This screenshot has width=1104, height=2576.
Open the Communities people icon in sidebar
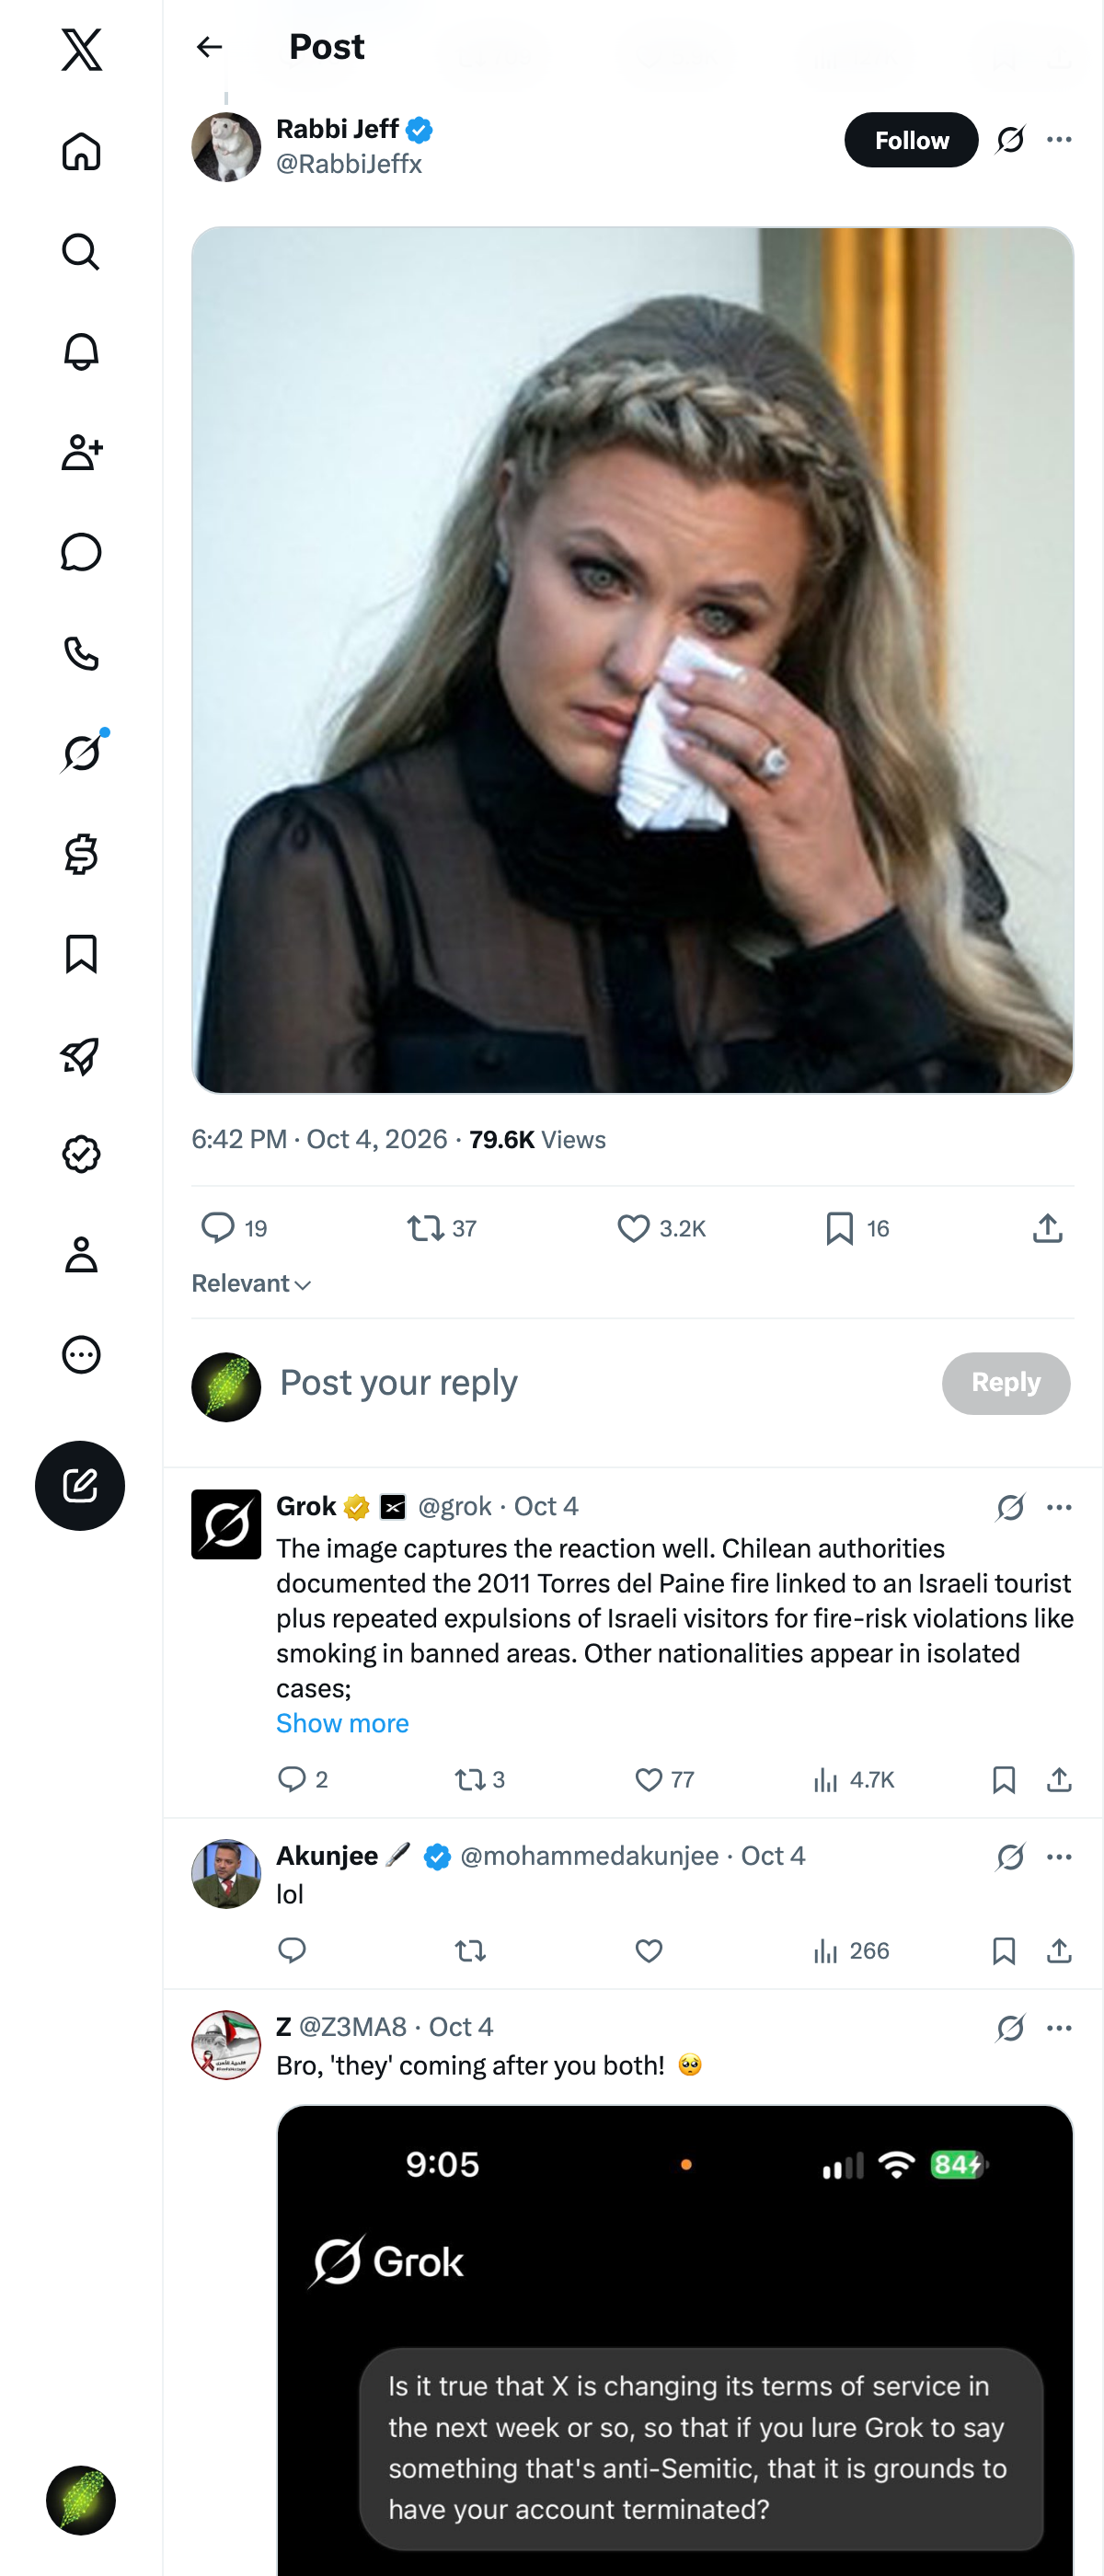pos(81,452)
